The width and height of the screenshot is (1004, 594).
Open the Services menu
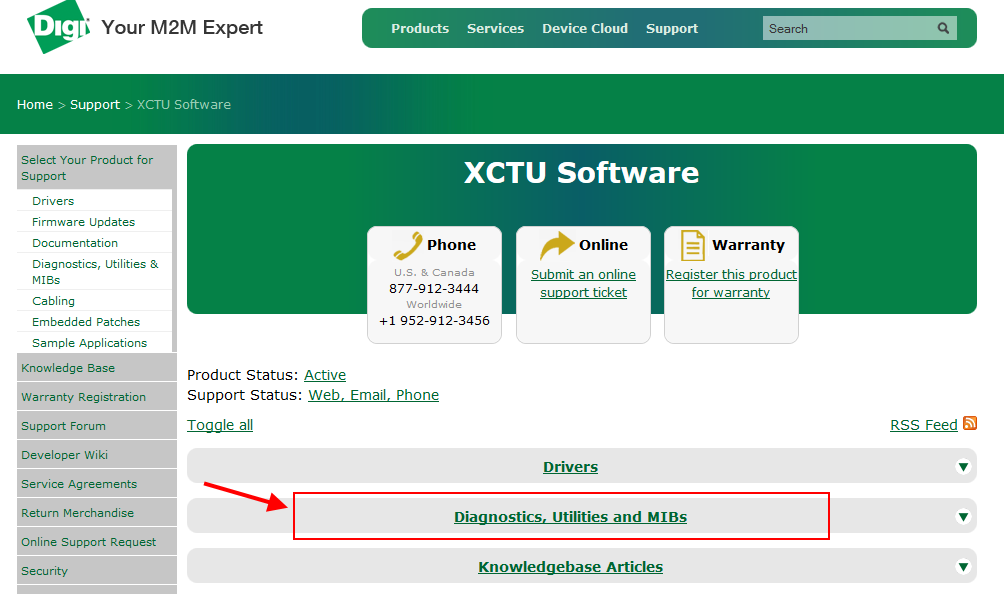point(496,28)
